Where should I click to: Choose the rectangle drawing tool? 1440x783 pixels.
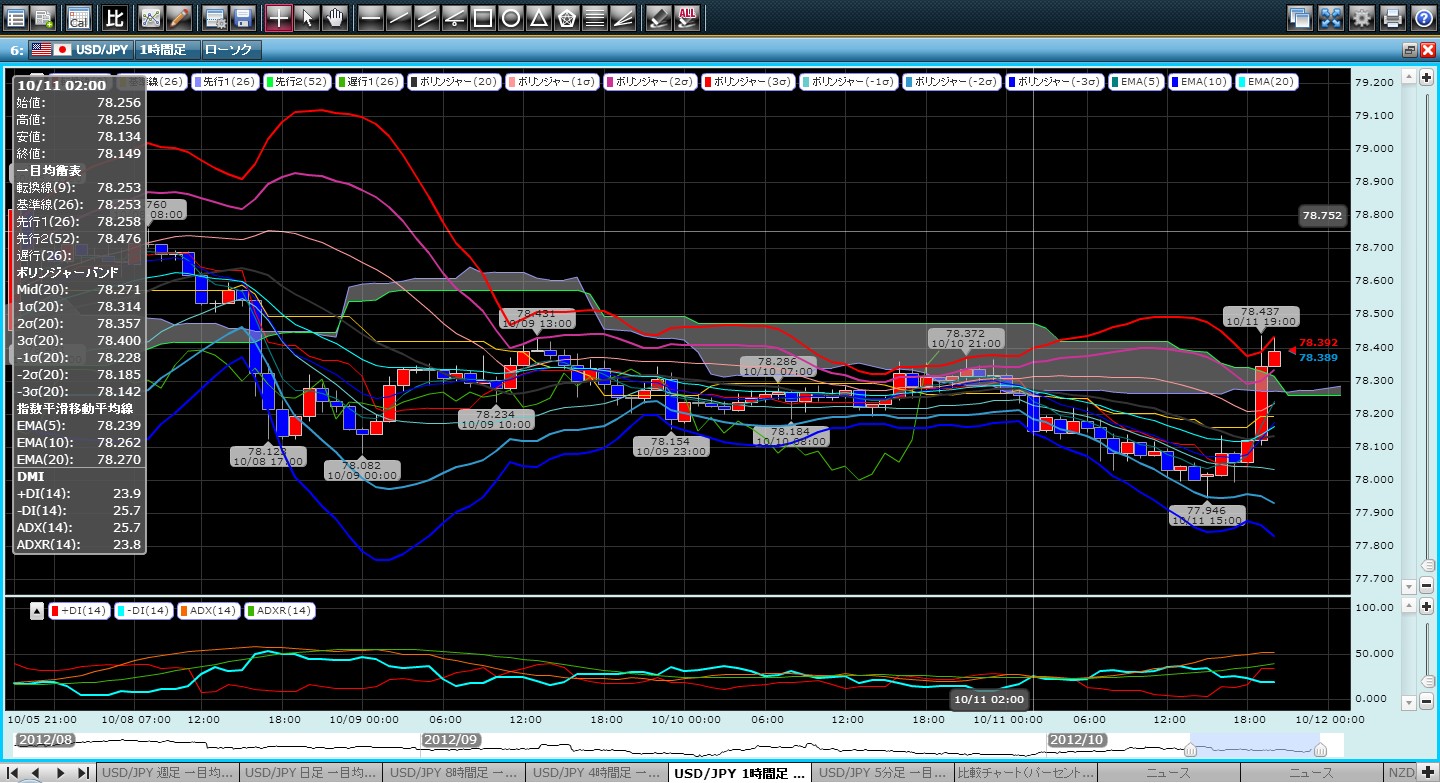coord(482,17)
